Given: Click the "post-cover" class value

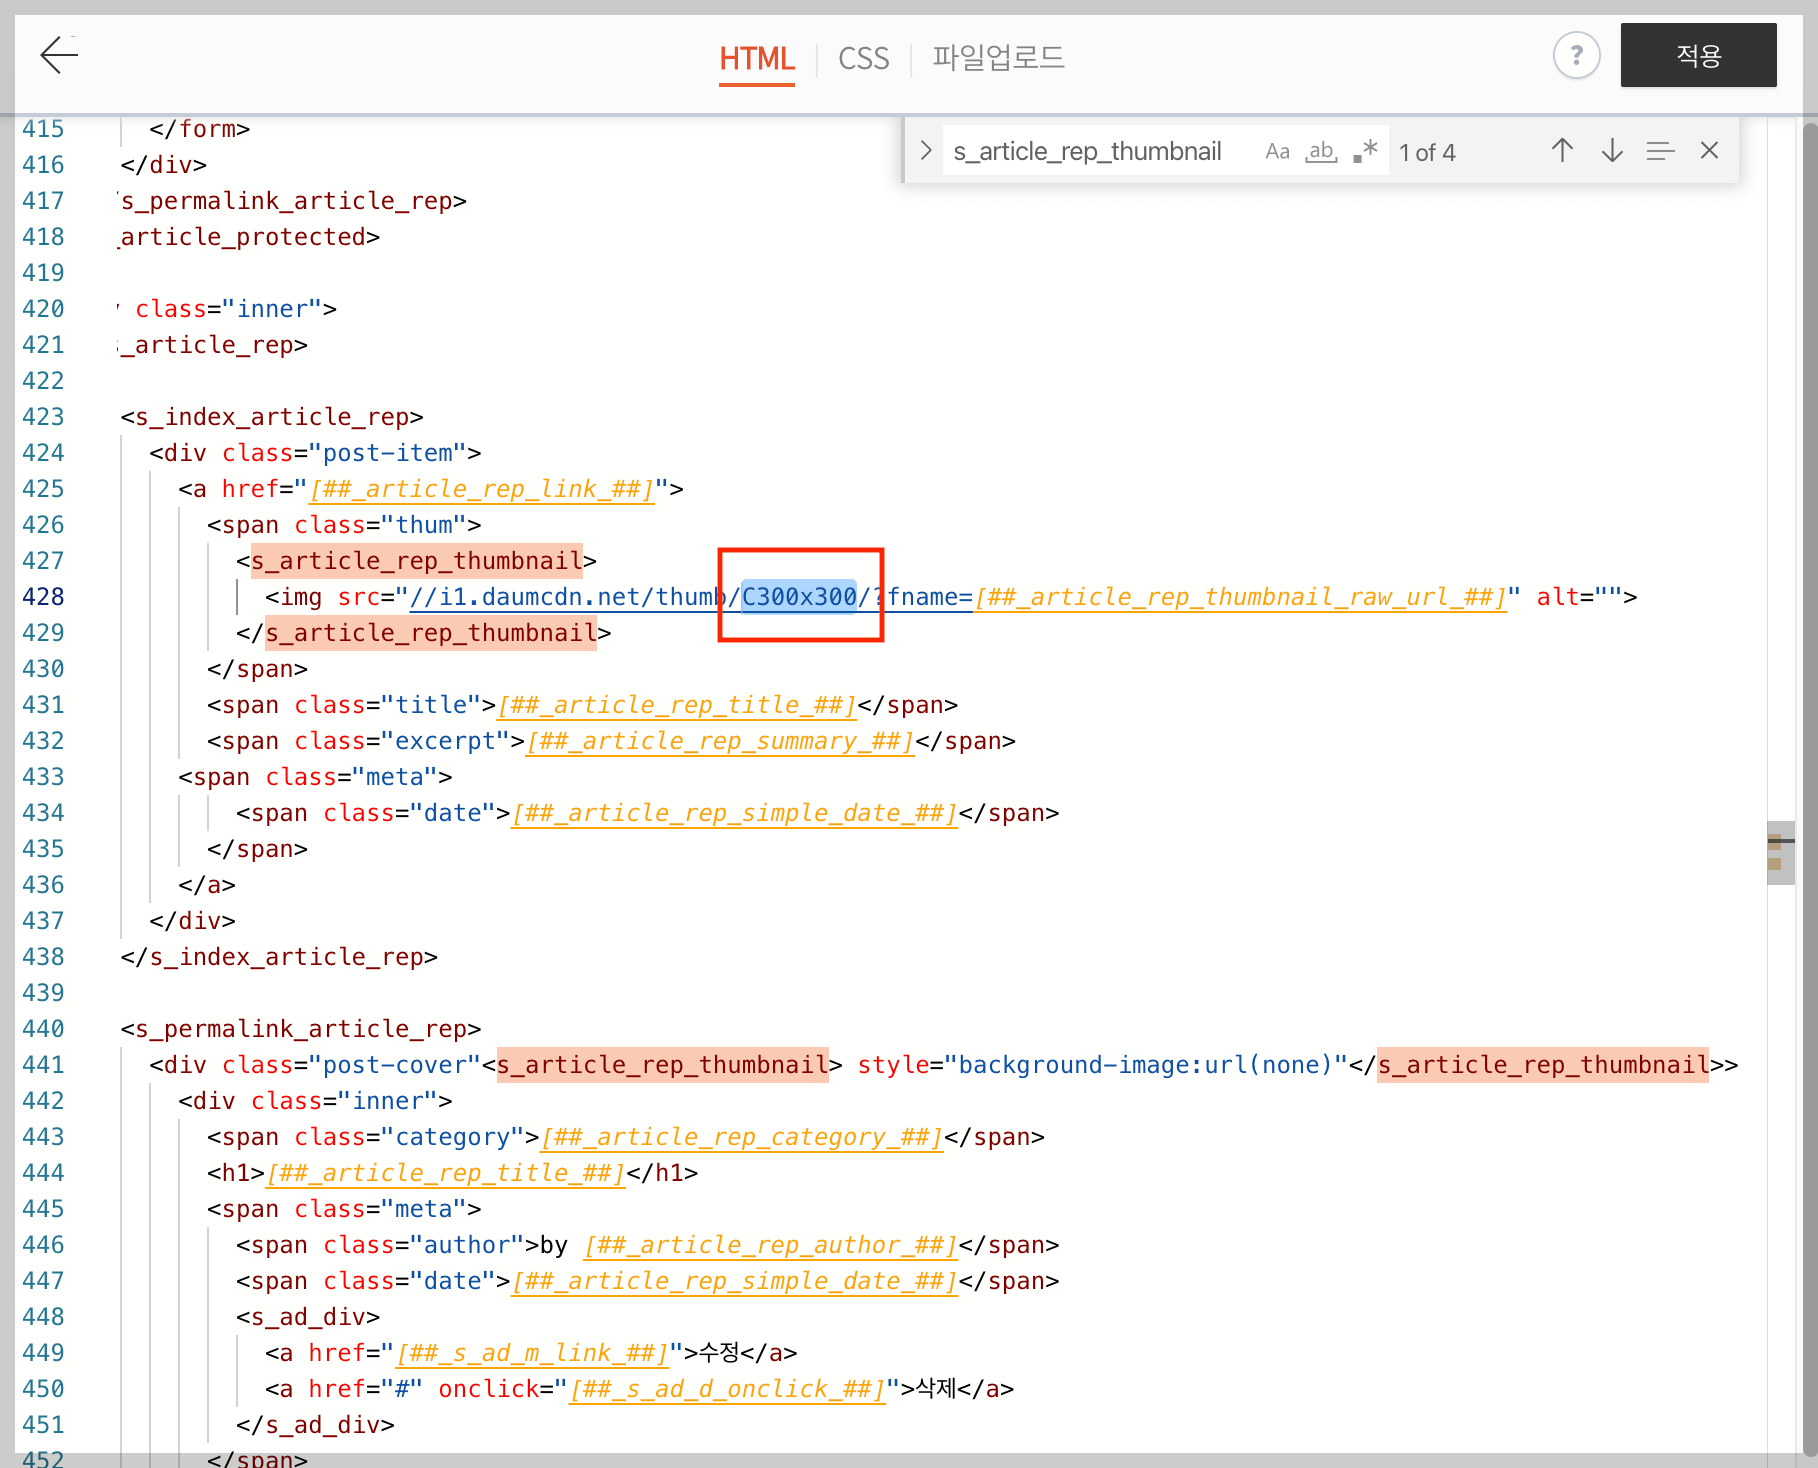Looking at the screenshot, I should coord(395,1065).
